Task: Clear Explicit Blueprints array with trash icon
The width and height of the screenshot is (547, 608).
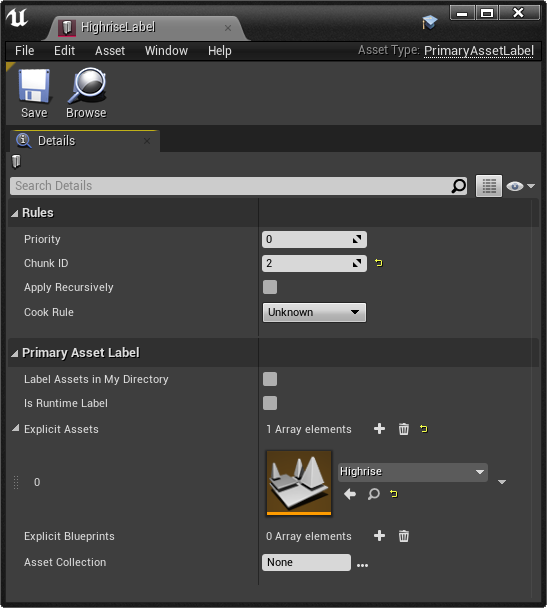Action: coord(404,536)
